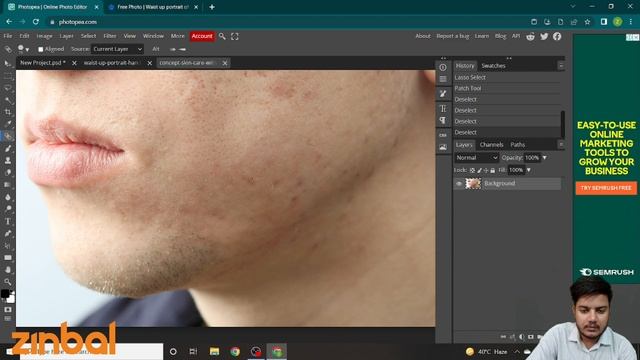Open the Source Current Layer dropdown

[x=117, y=49]
